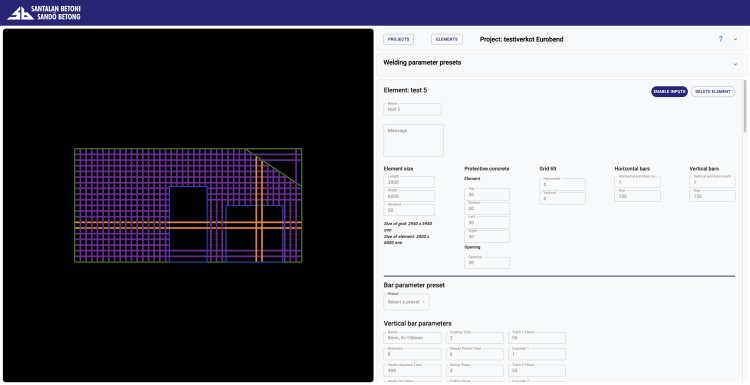Click the Message text area
This screenshot has height=385, width=750.
[413, 140]
